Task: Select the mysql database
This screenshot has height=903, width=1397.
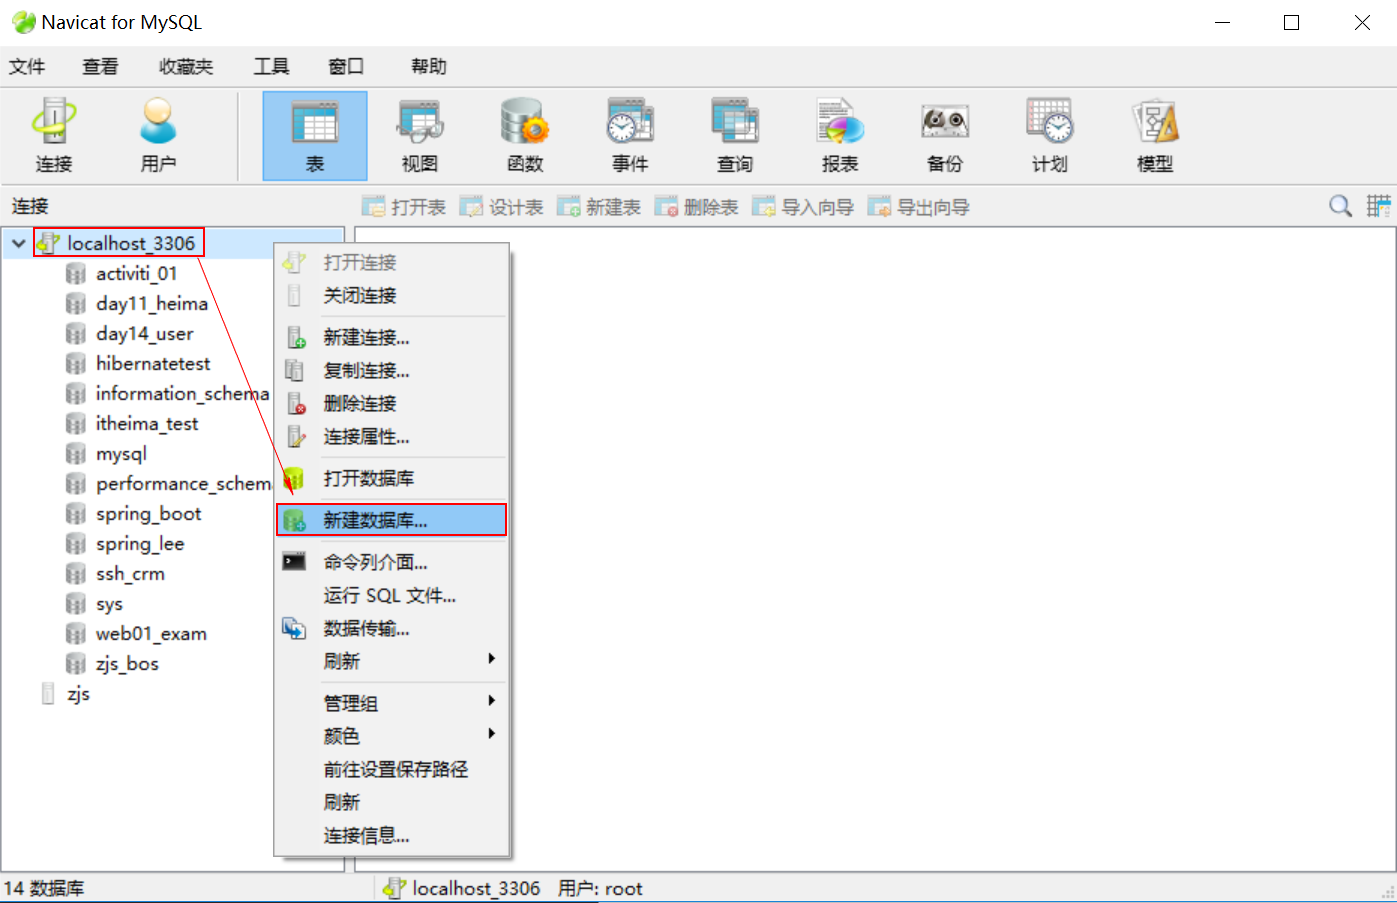Action: [x=121, y=453]
